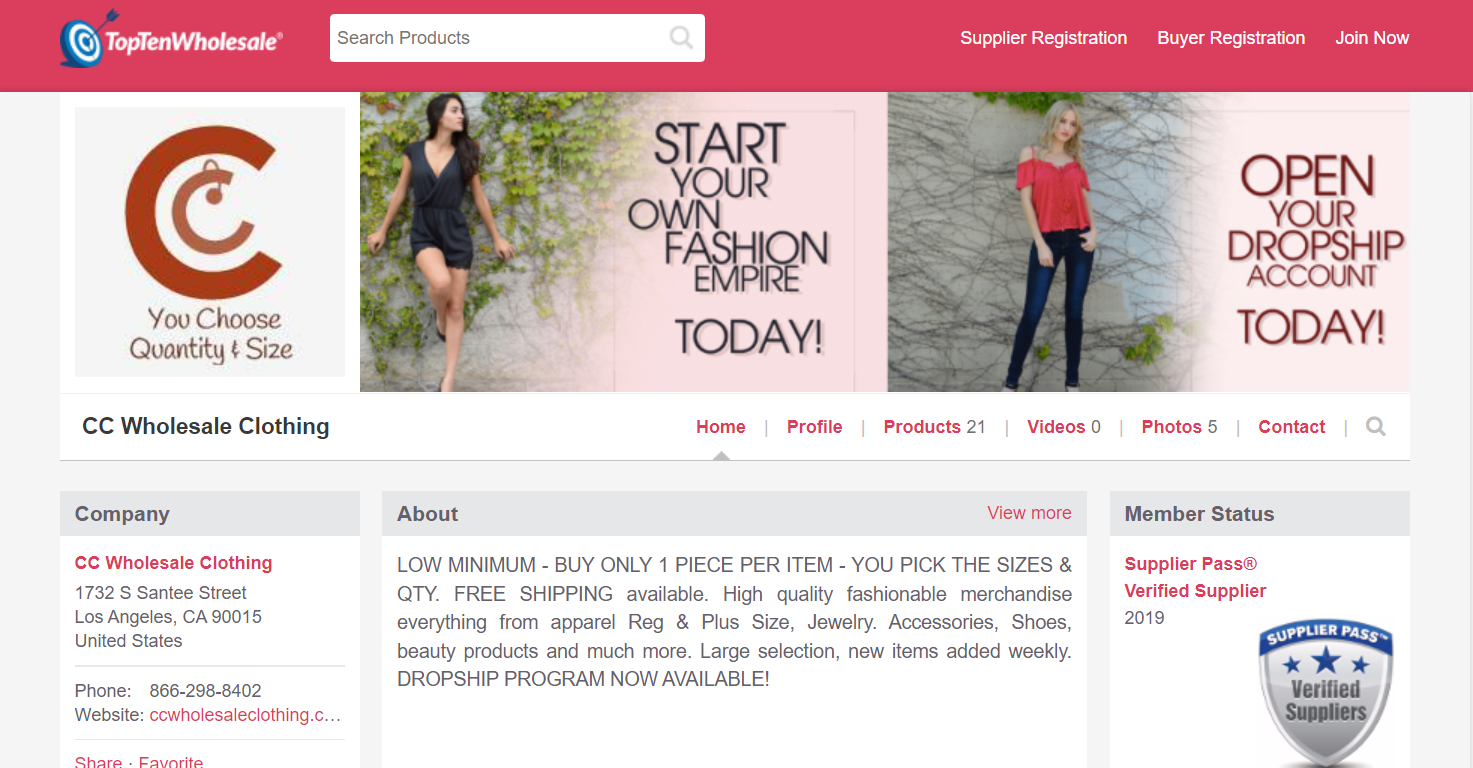The width and height of the screenshot is (1473, 768).
Task: Click the CC company logo image
Action: [210, 242]
